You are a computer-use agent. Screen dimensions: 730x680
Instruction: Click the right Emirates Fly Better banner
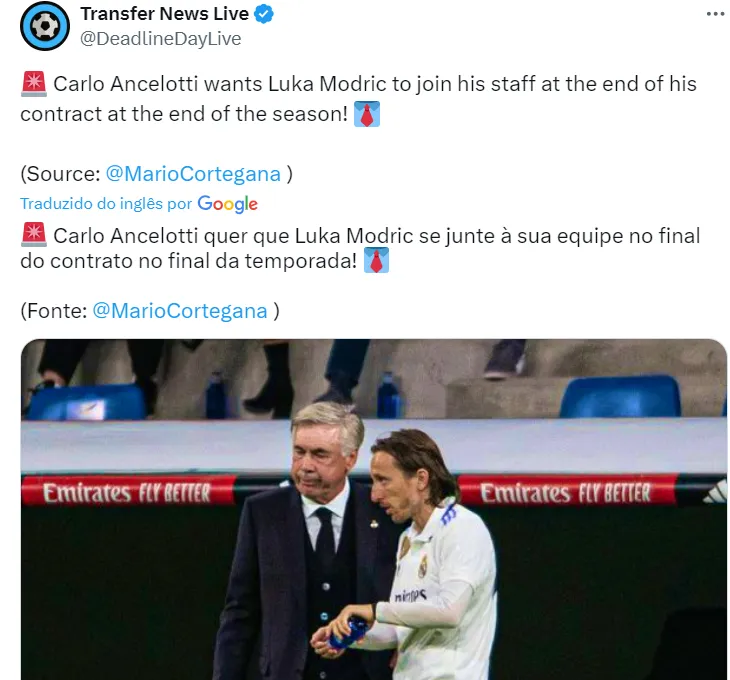pyautogui.click(x=566, y=491)
